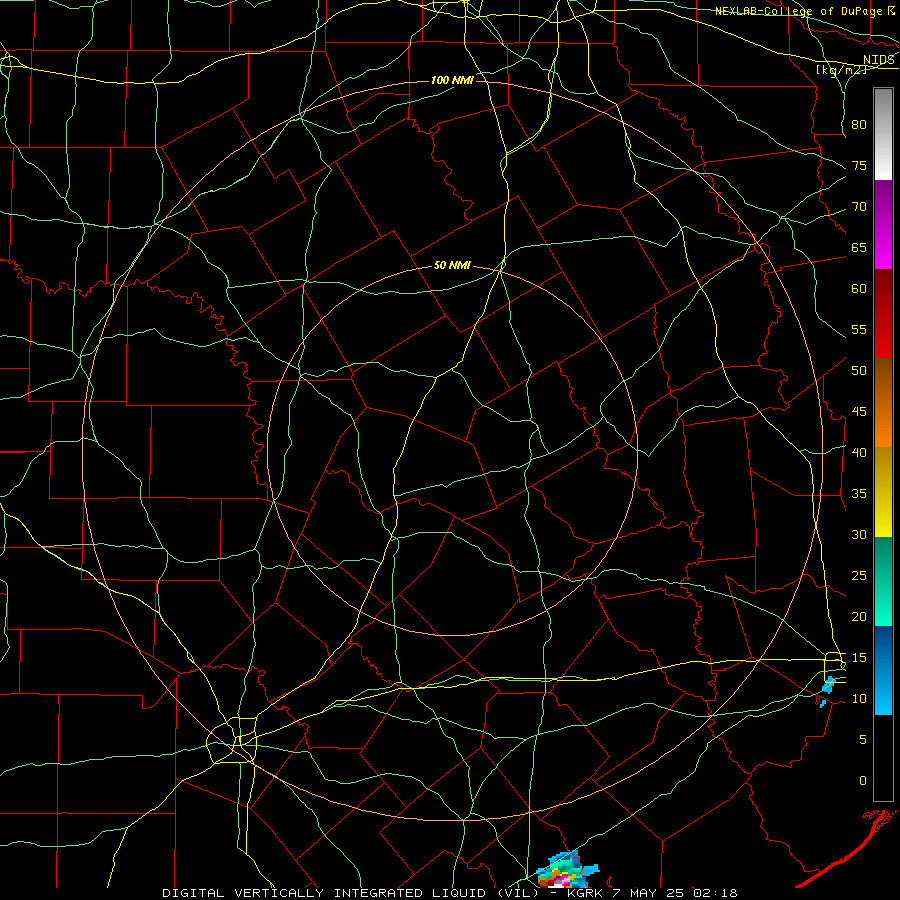Pick the black bottom segment of the legend
The height and width of the screenshot is (900, 900).
coord(883,758)
